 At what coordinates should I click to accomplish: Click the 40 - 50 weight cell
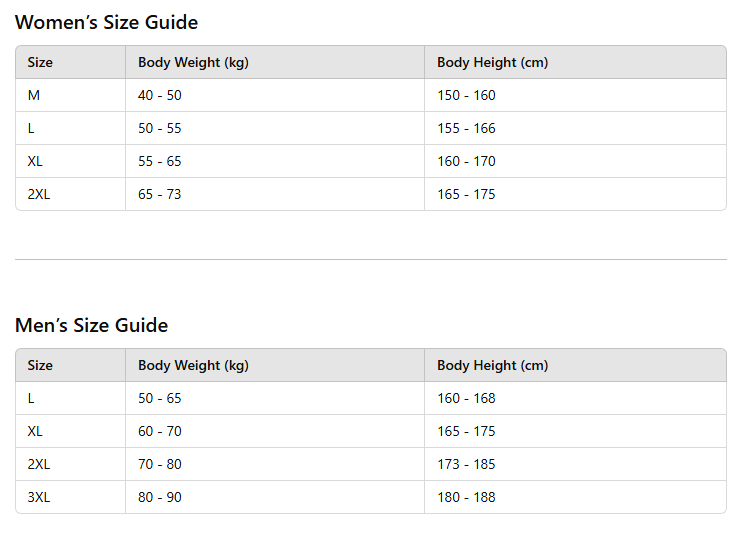coord(160,95)
